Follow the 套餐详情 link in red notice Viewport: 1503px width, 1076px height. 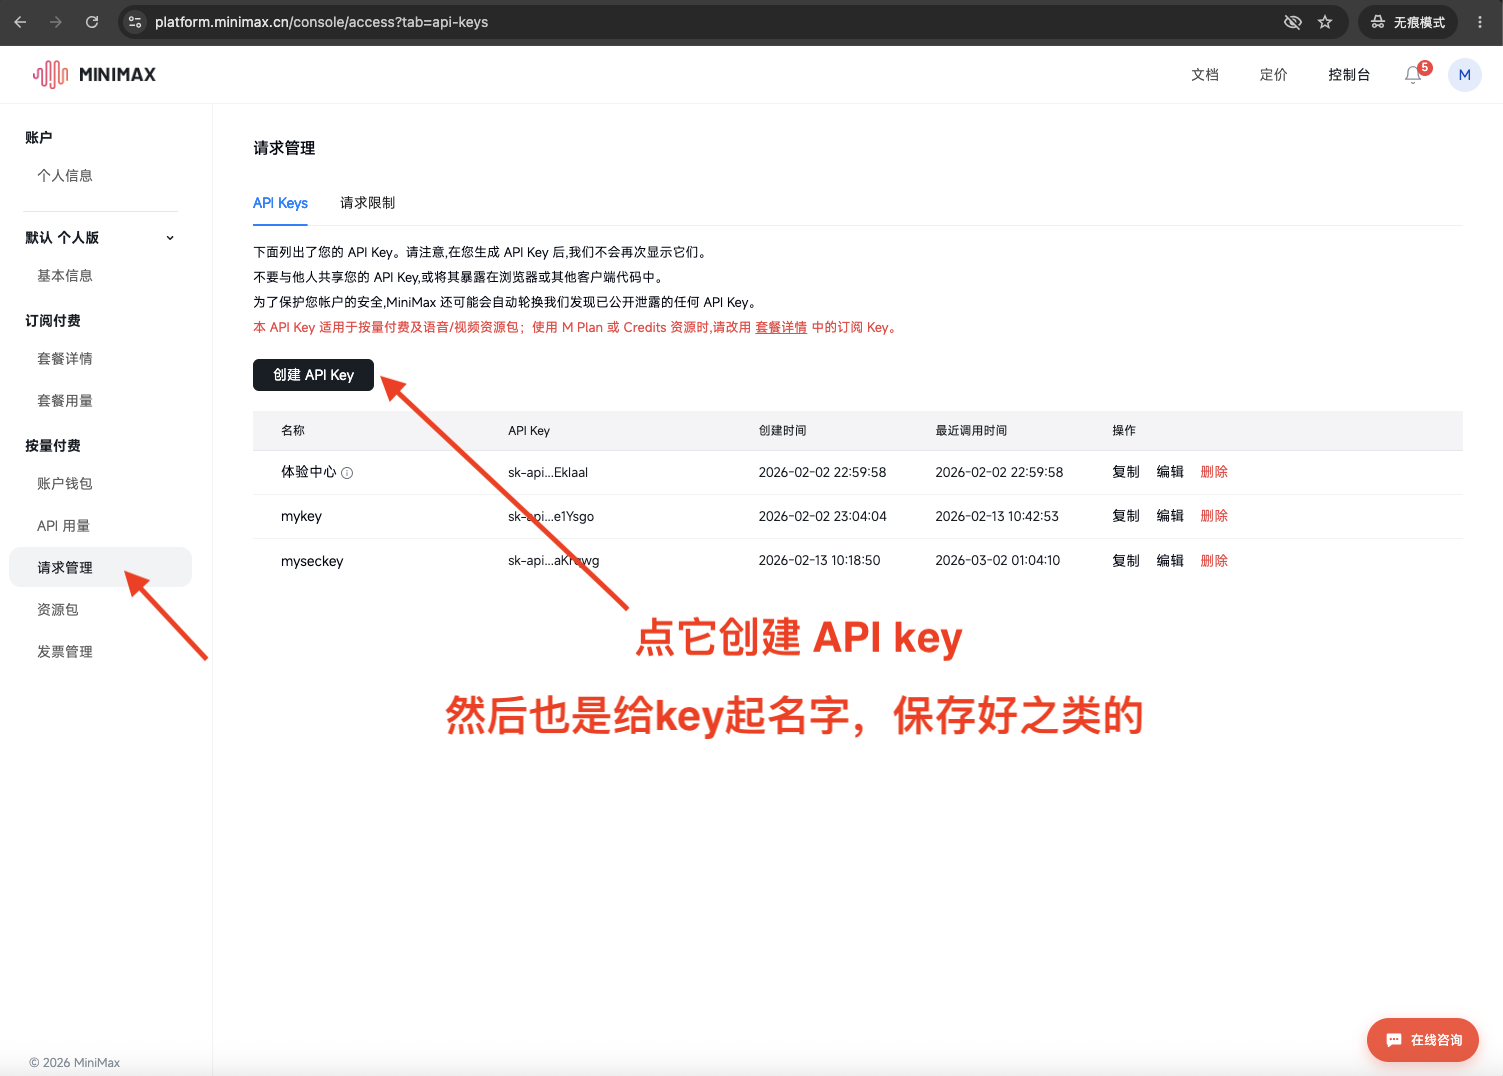click(x=781, y=328)
